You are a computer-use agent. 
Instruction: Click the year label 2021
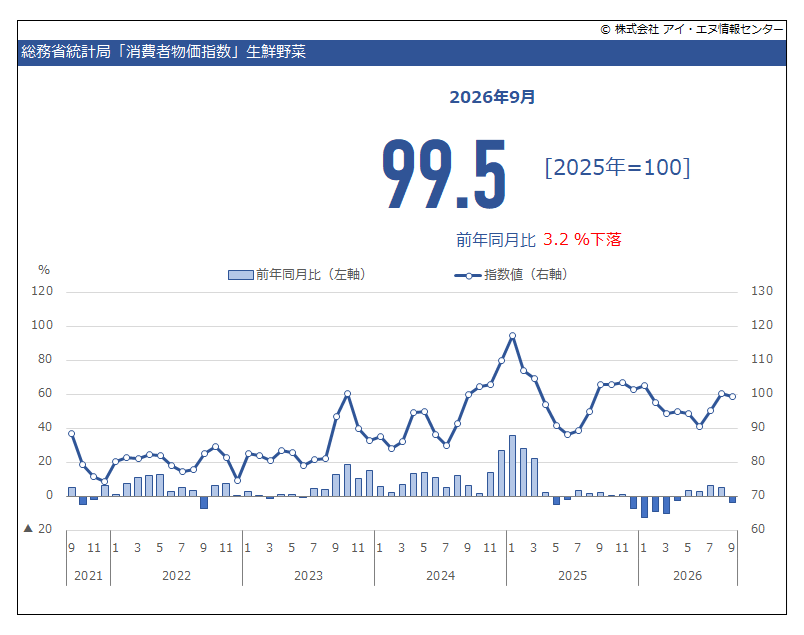coord(88,576)
